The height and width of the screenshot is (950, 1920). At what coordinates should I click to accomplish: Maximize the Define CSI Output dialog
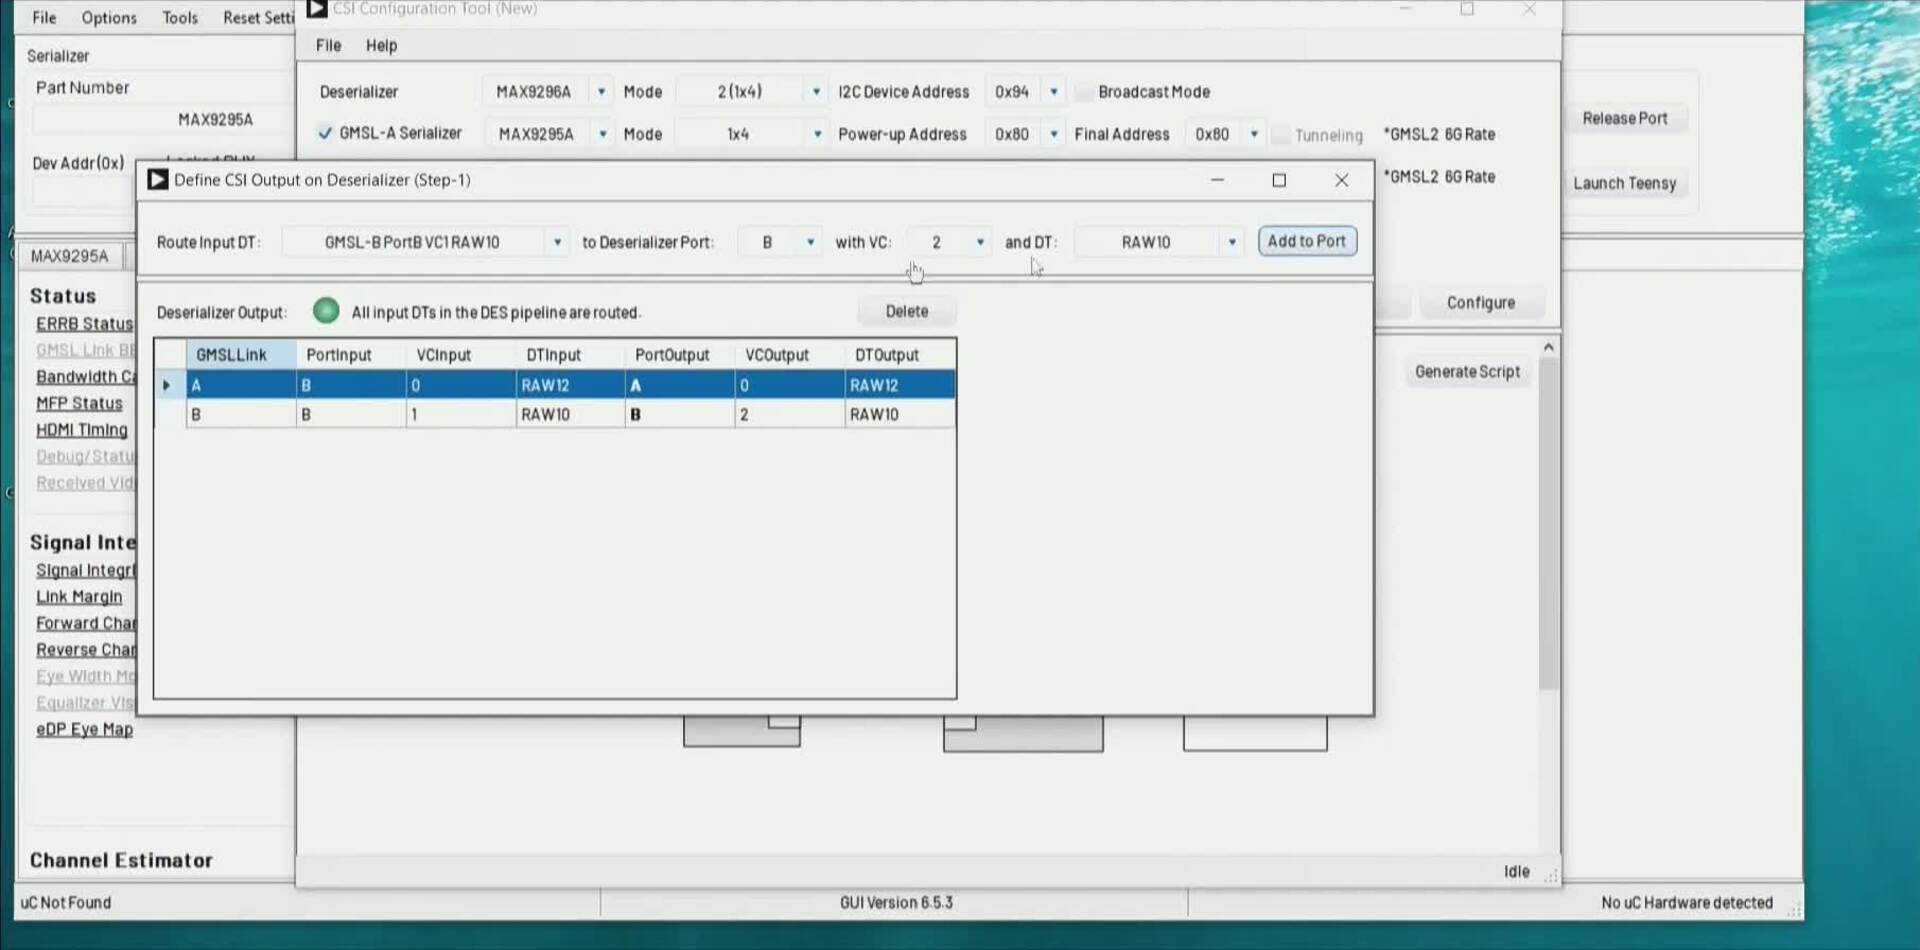pyautogui.click(x=1278, y=180)
